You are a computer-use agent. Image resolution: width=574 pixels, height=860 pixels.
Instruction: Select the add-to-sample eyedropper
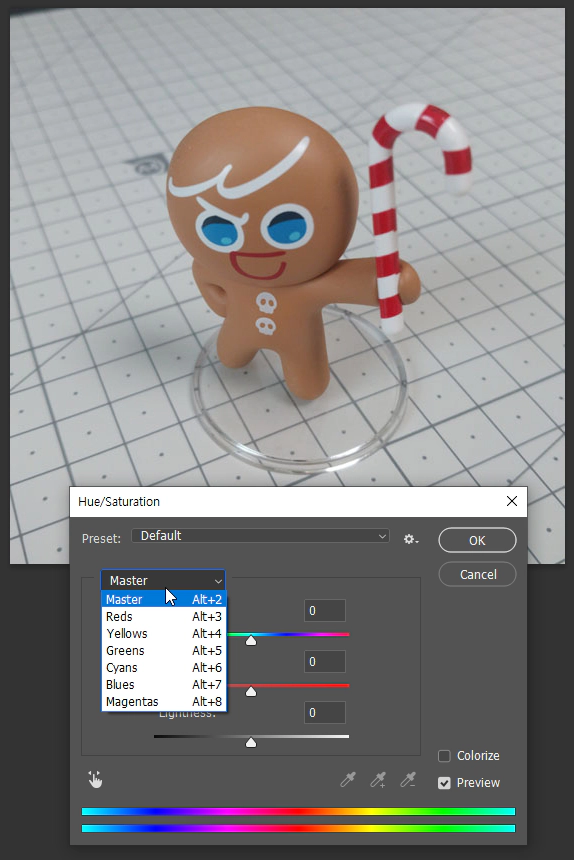tap(378, 779)
